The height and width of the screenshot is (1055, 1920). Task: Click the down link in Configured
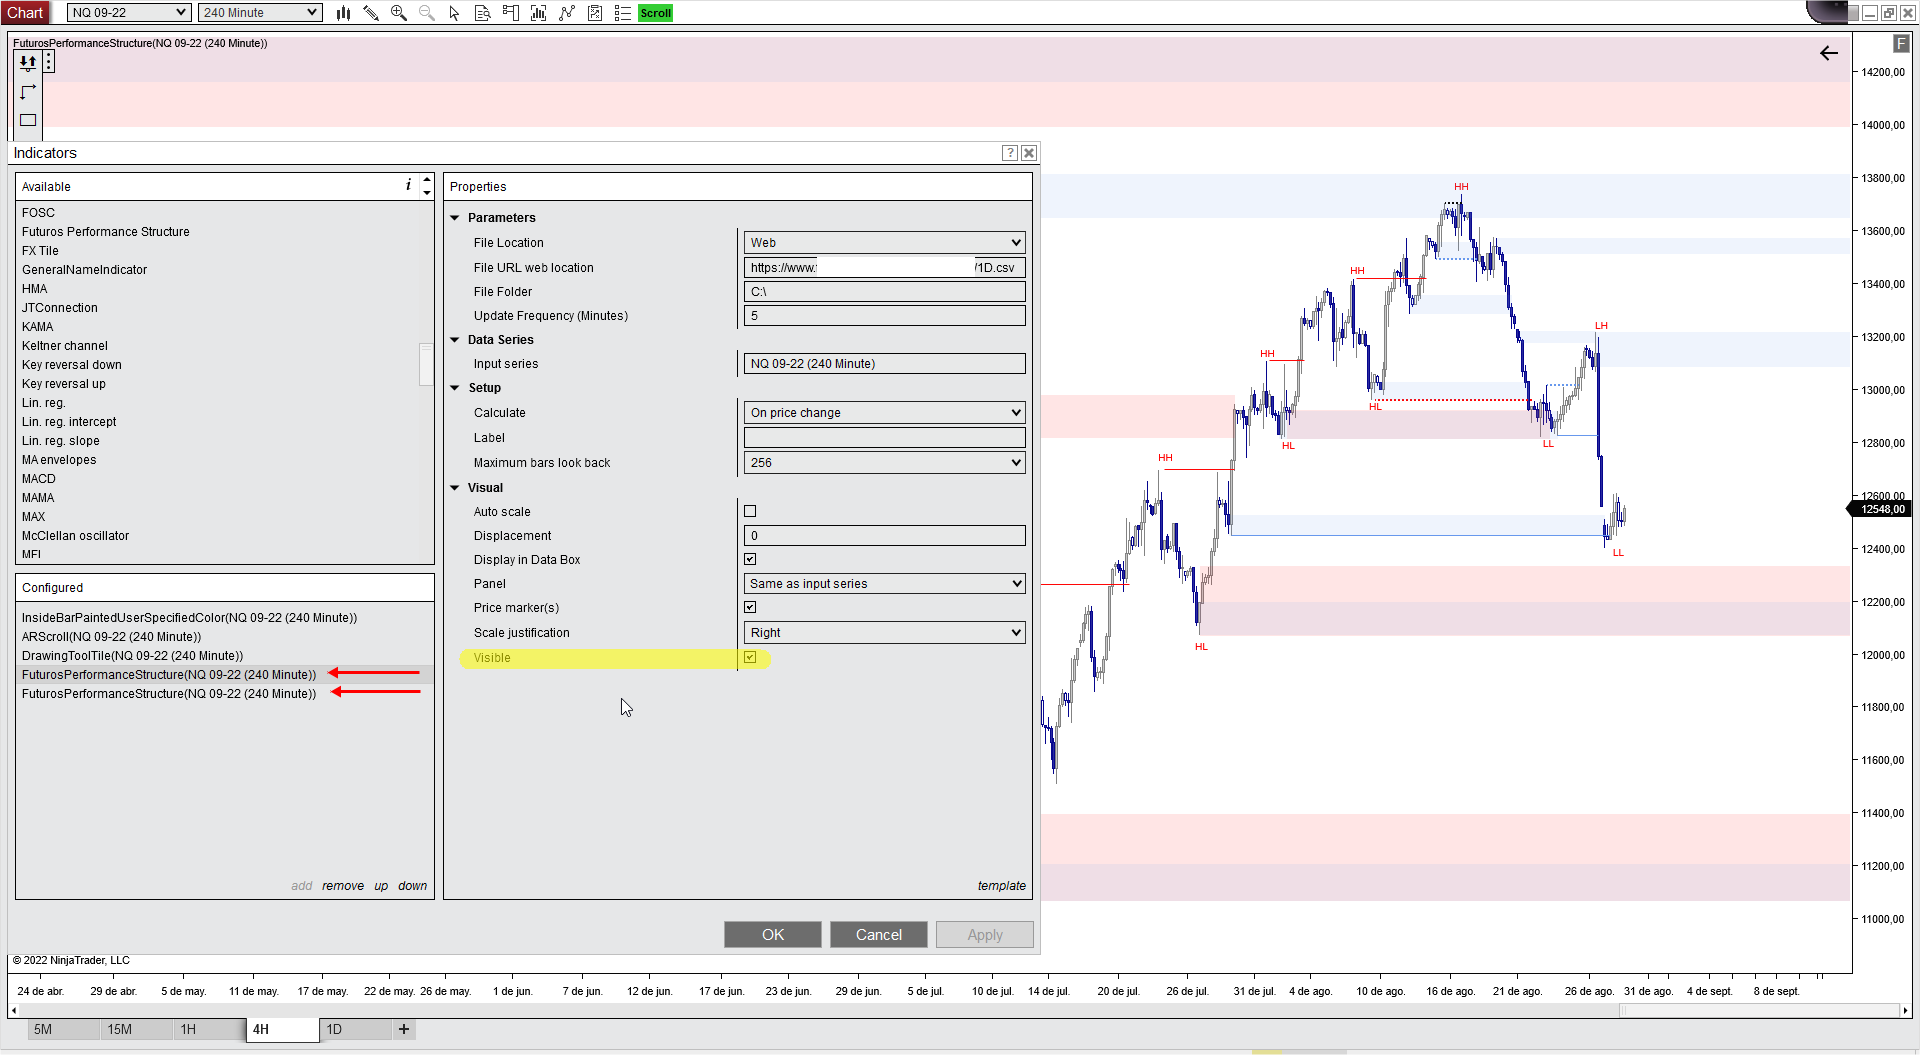[x=412, y=886]
